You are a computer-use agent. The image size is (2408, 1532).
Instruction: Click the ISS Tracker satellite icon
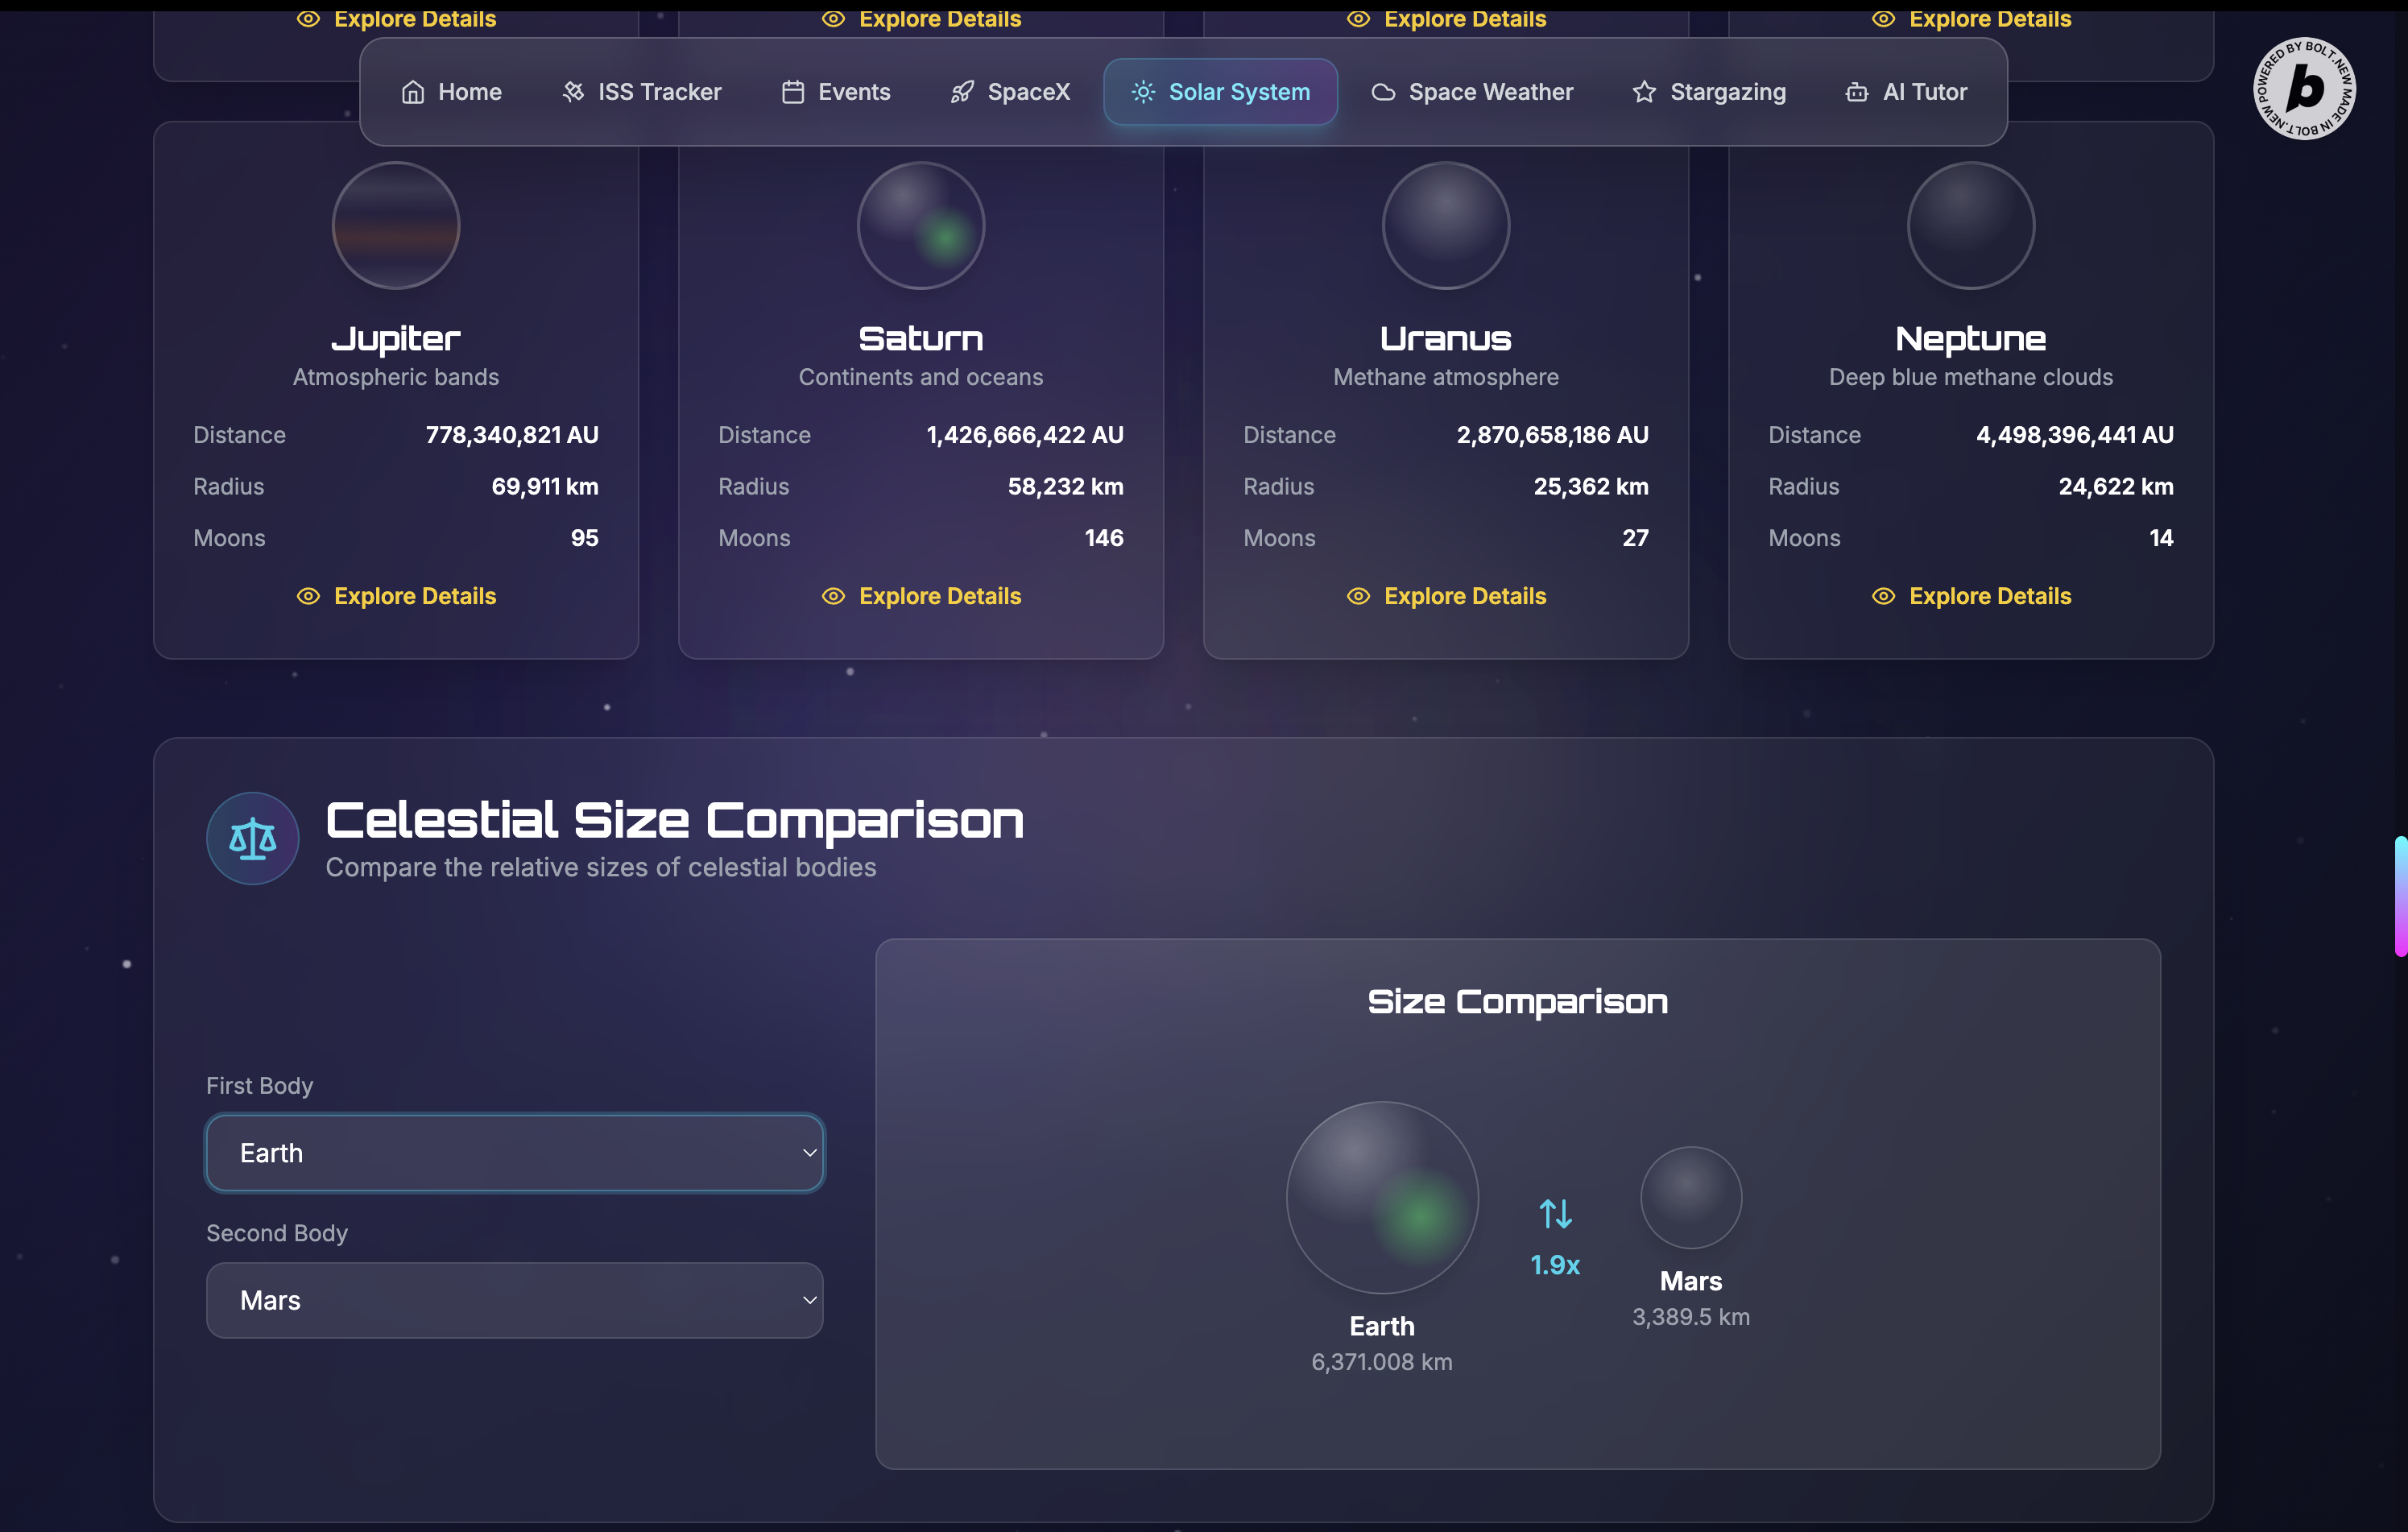click(x=573, y=92)
